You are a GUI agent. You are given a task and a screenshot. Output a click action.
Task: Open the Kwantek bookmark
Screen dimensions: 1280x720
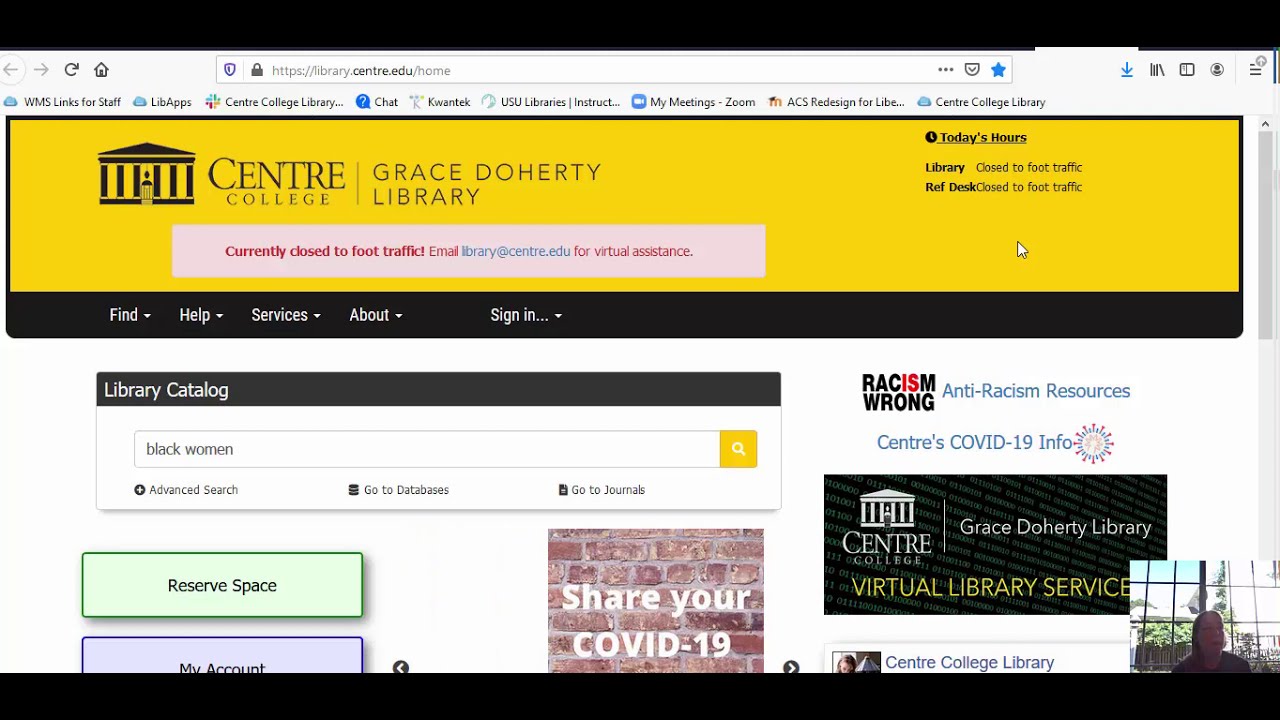439,102
